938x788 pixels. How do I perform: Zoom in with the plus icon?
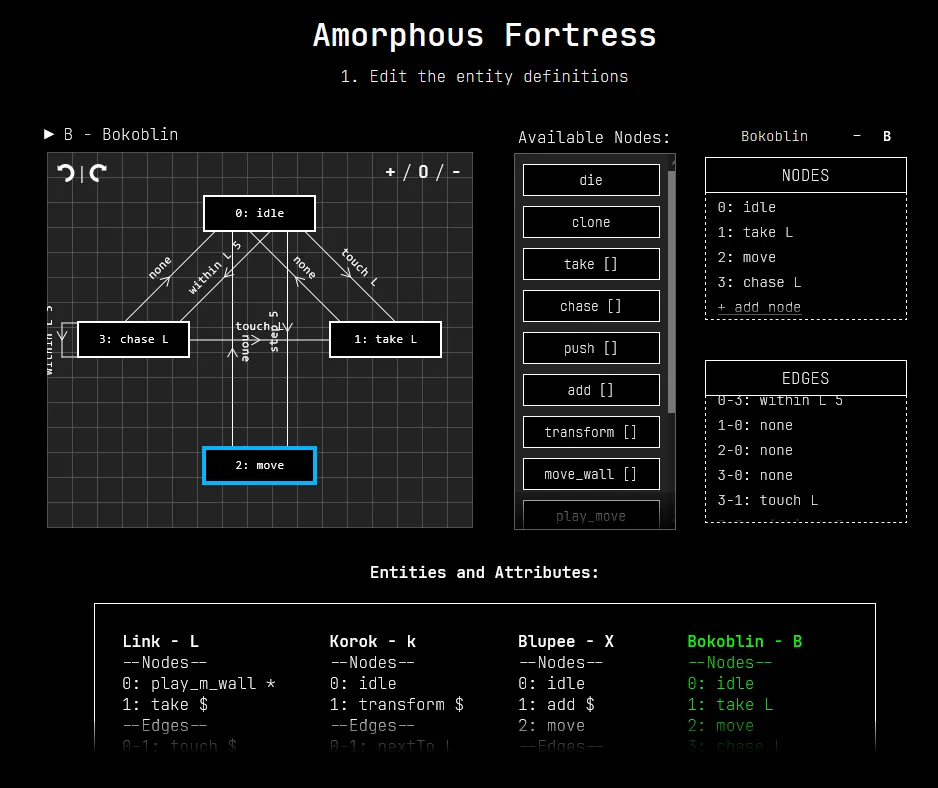[x=390, y=172]
